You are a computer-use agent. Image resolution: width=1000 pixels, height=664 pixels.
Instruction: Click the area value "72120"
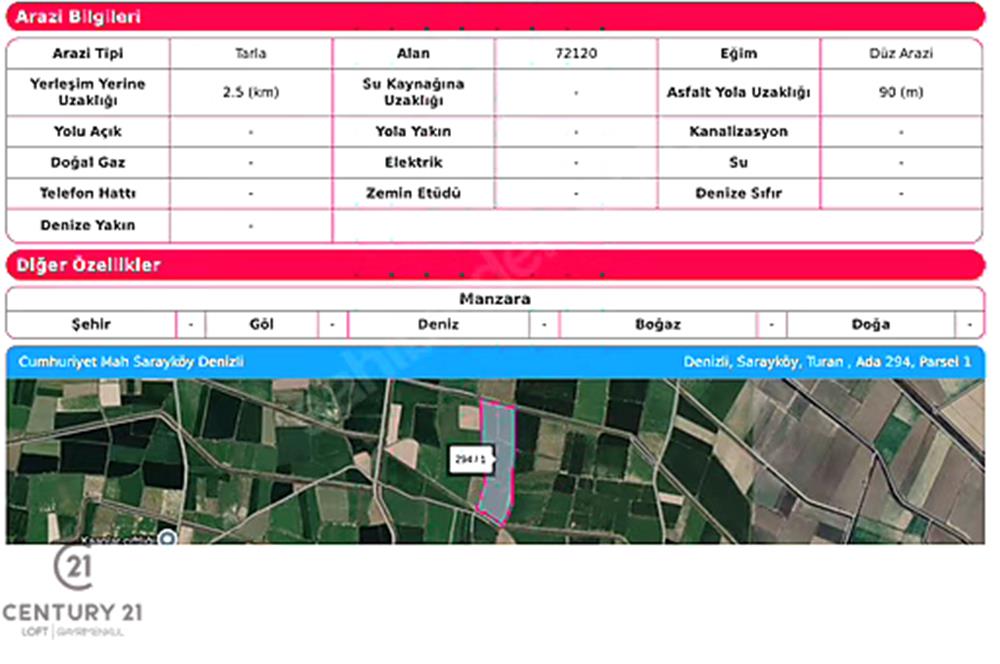[576, 54]
